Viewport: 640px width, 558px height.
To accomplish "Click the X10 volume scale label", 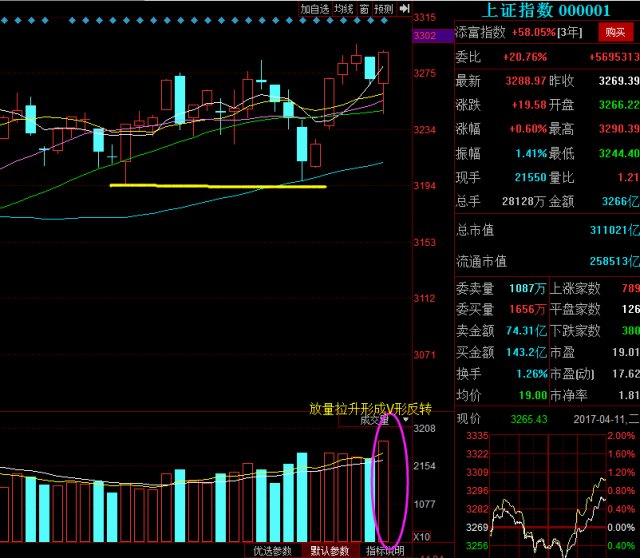I will pos(423,536).
